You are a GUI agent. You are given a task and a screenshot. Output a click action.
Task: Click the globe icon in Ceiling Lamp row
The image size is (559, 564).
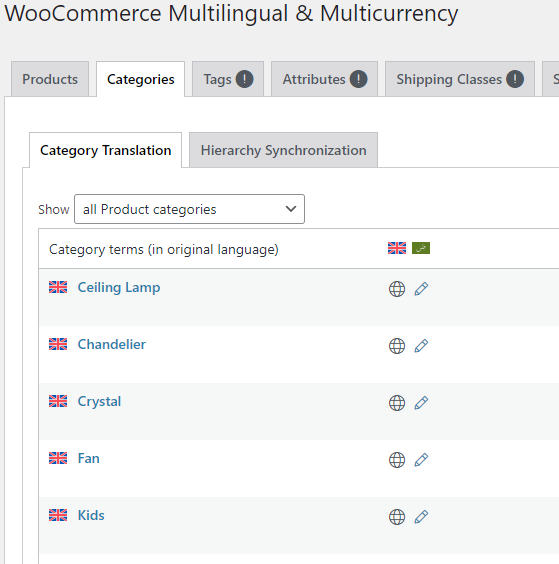coord(397,289)
